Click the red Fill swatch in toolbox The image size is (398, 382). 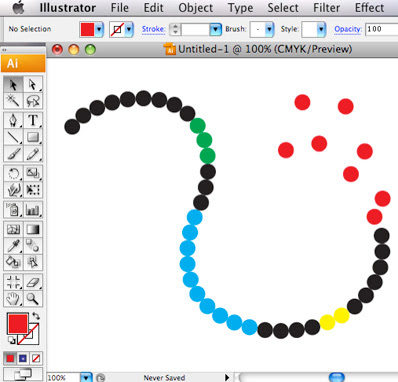tap(18, 324)
